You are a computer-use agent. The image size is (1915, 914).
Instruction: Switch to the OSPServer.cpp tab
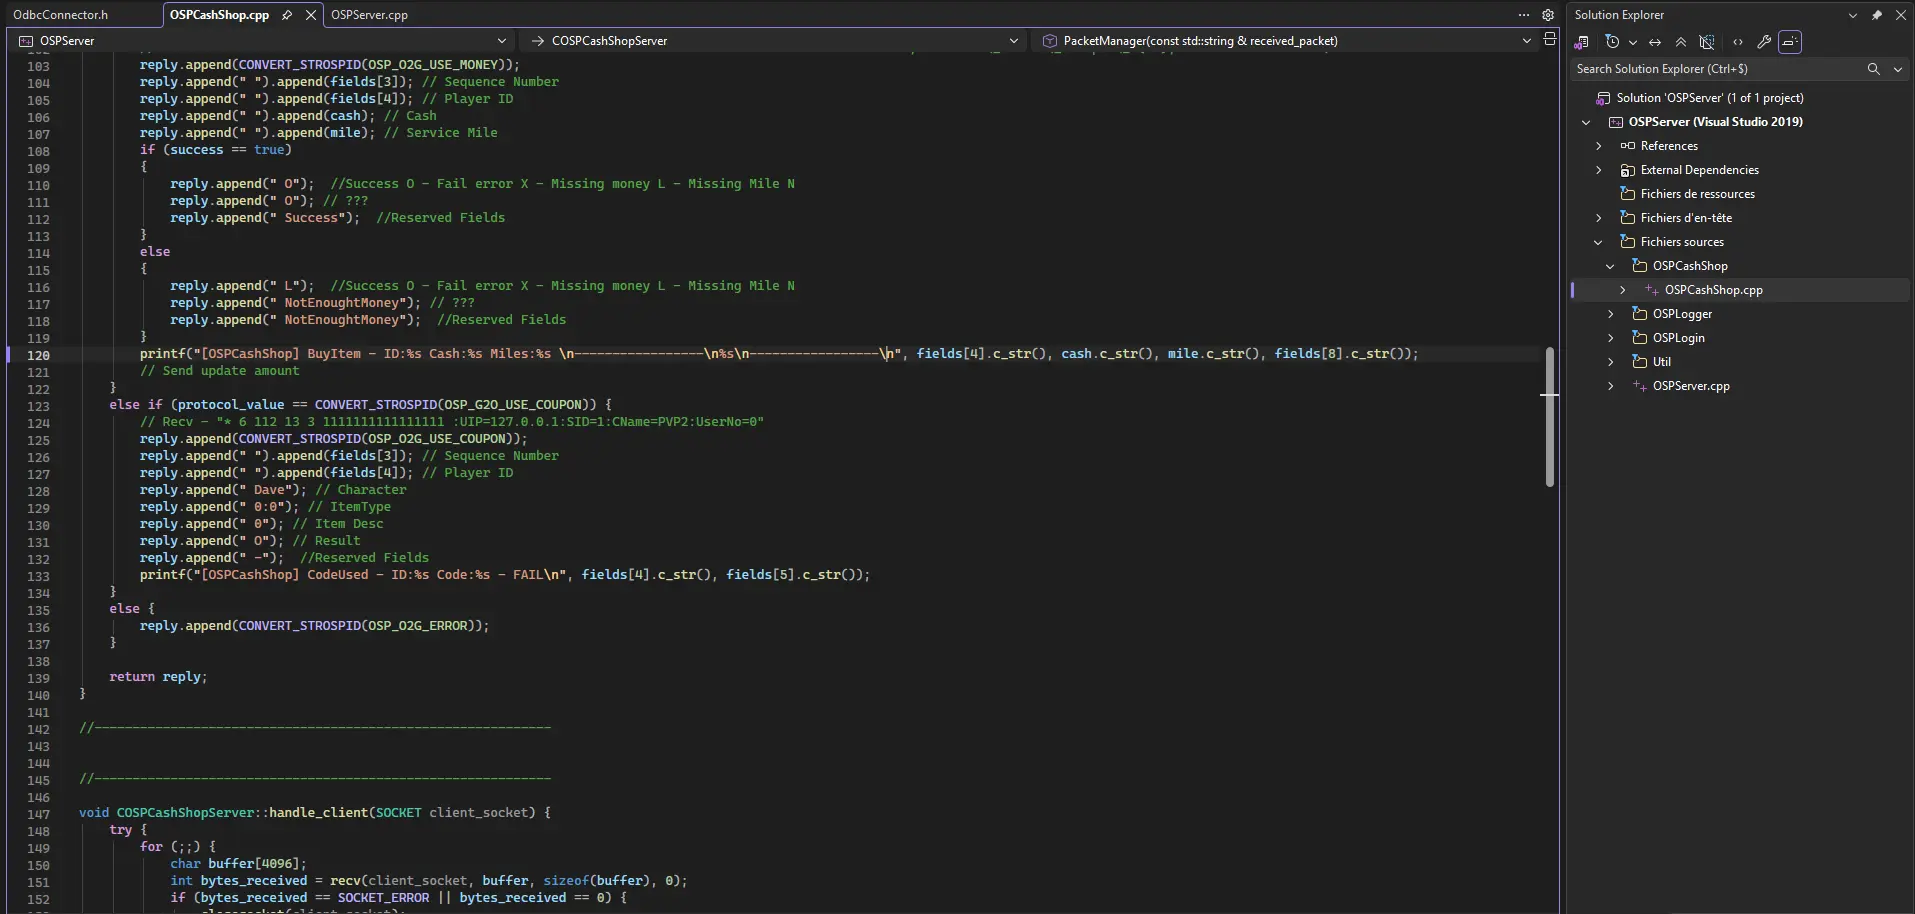click(369, 15)
